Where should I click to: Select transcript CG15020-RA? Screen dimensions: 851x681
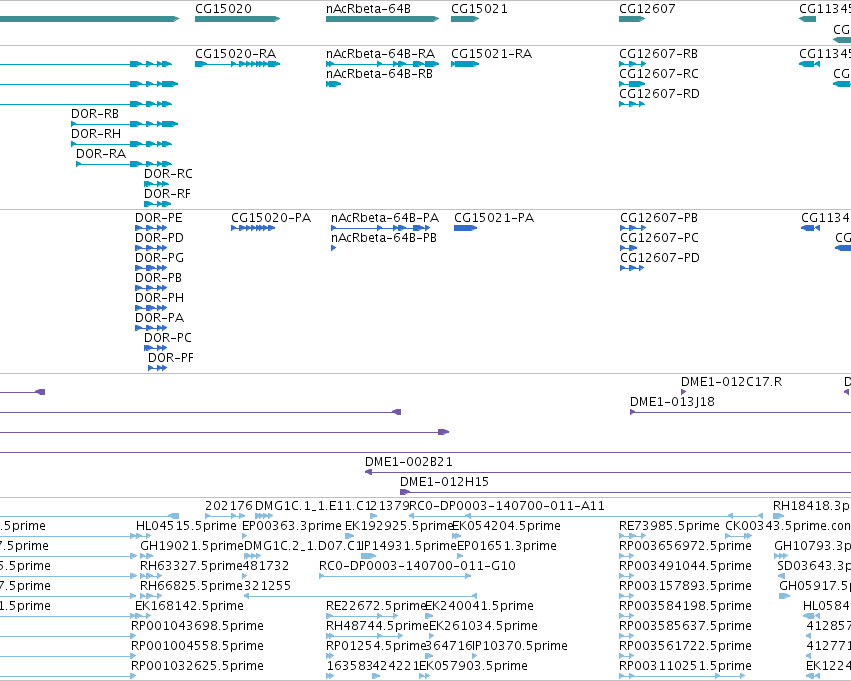pyautogui.click(x=235, y=54)
